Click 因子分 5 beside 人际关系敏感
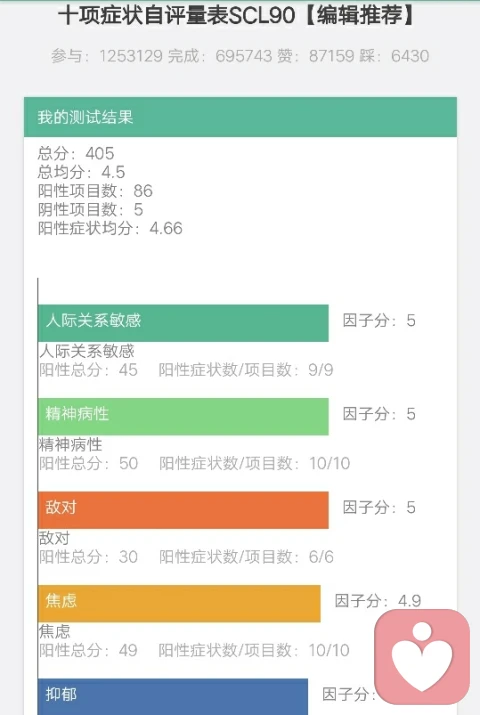Image resolution: width=480 pixels, height=715 pixels. 379,320
